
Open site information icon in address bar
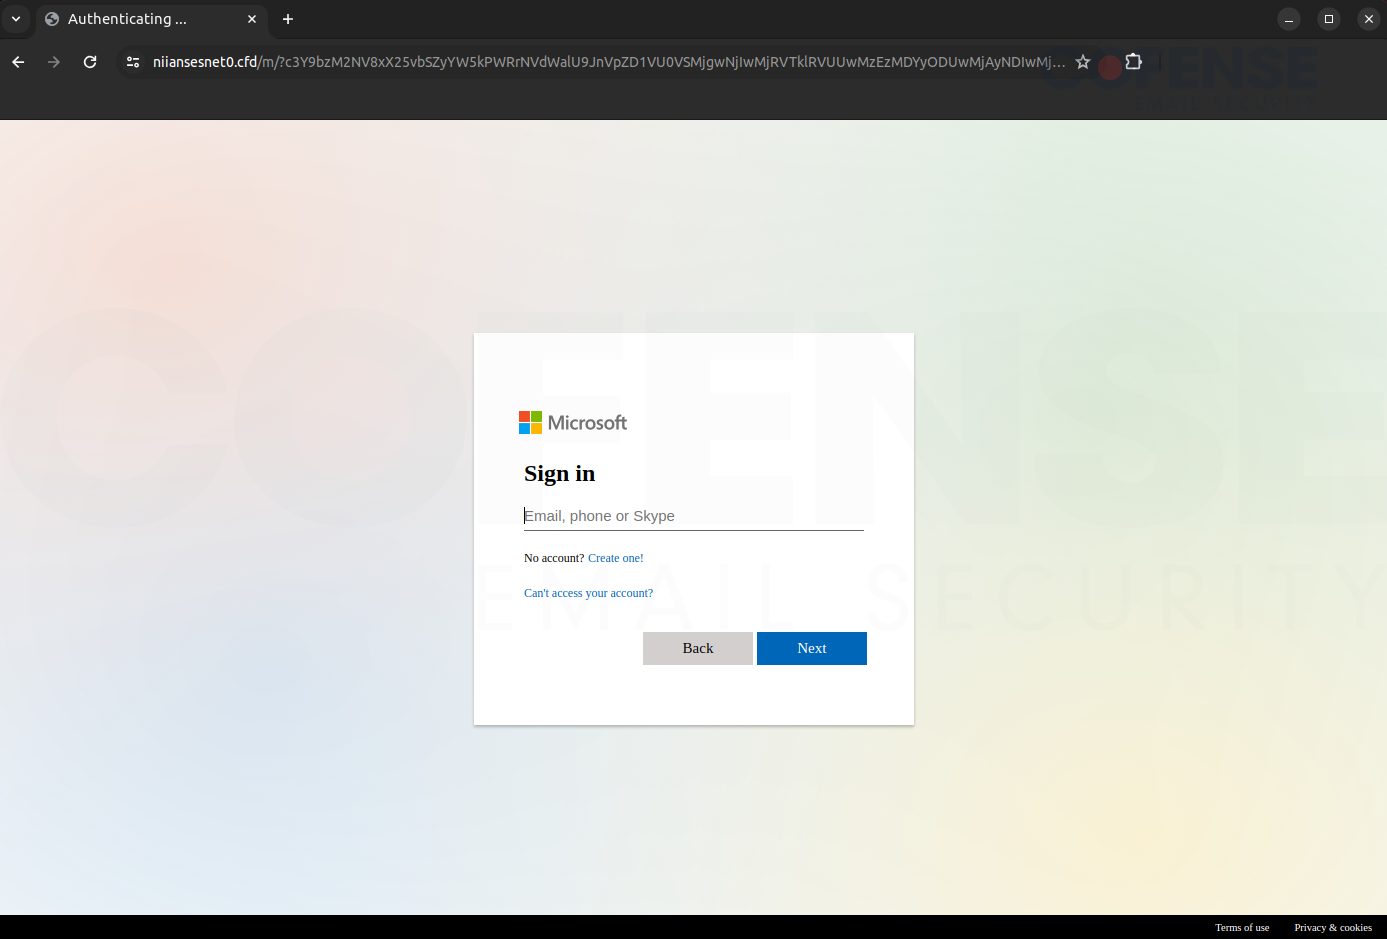[133, 62]
